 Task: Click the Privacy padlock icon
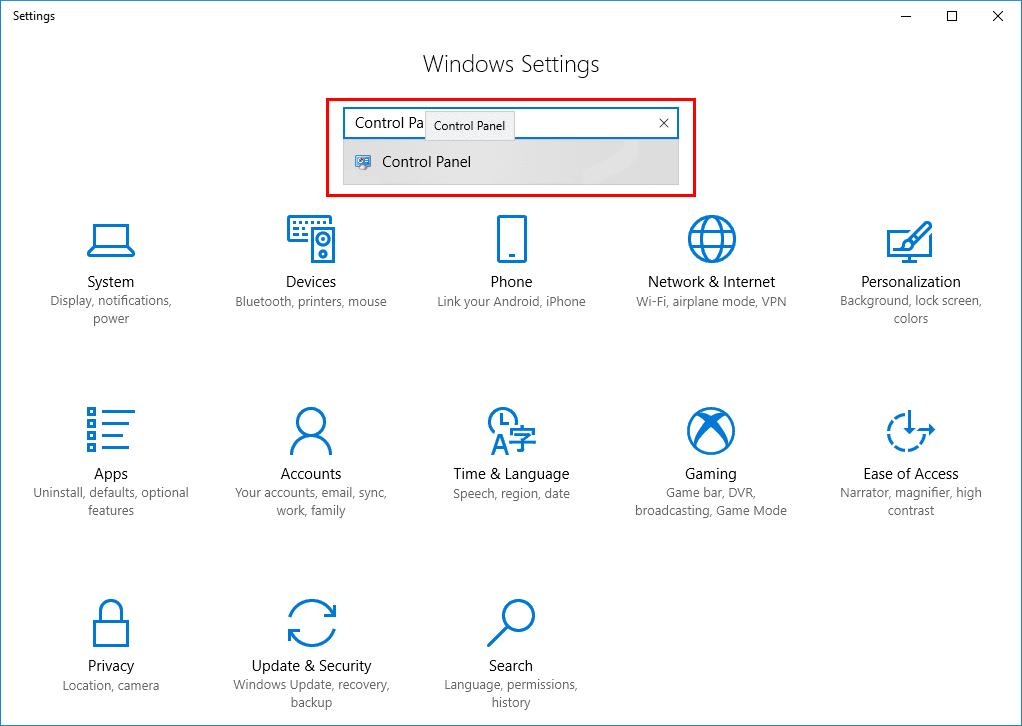(111, 623)
